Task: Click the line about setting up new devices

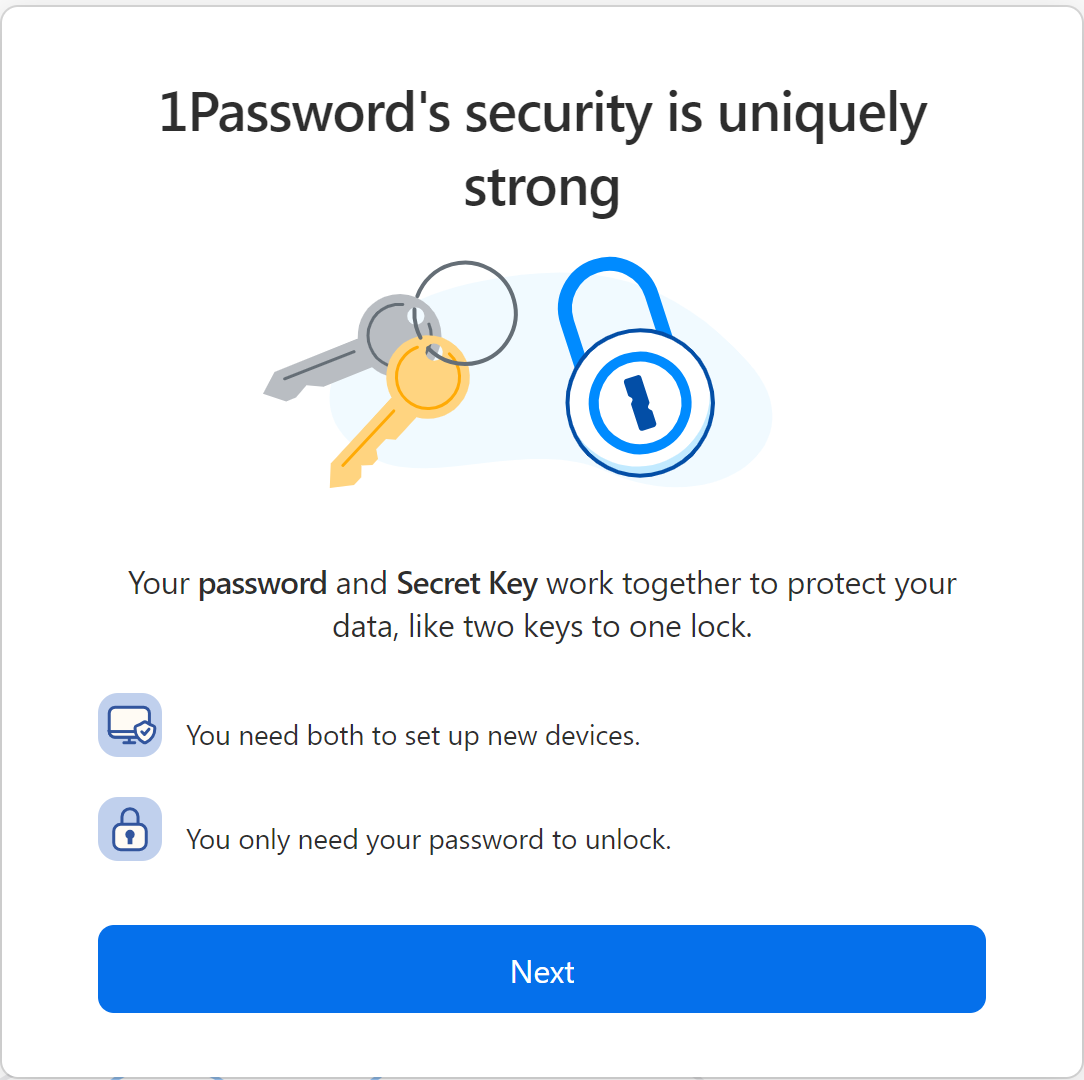Action: (413, 735)
